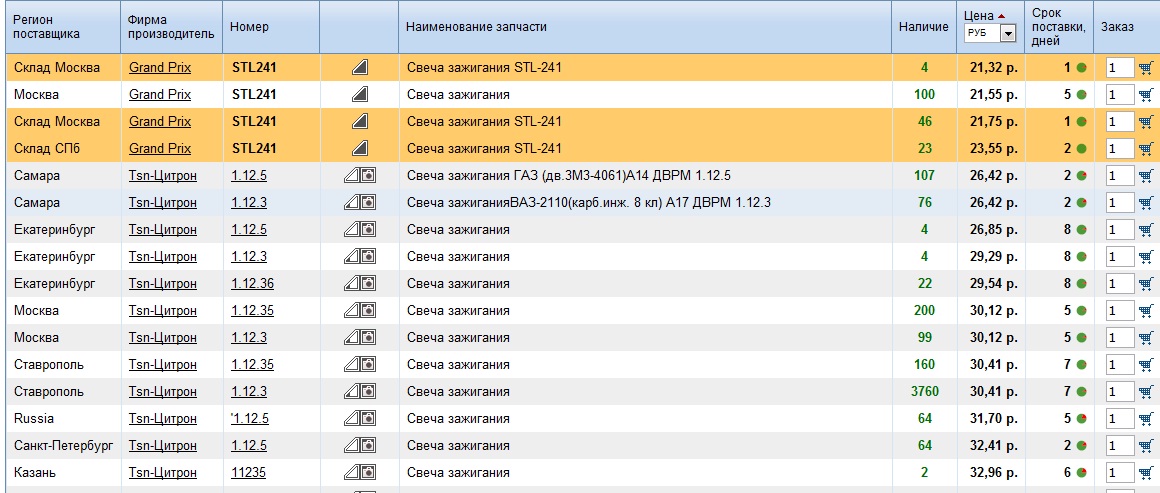Open Grand Prix link in Склад СПб row

[x=160, y=149]
